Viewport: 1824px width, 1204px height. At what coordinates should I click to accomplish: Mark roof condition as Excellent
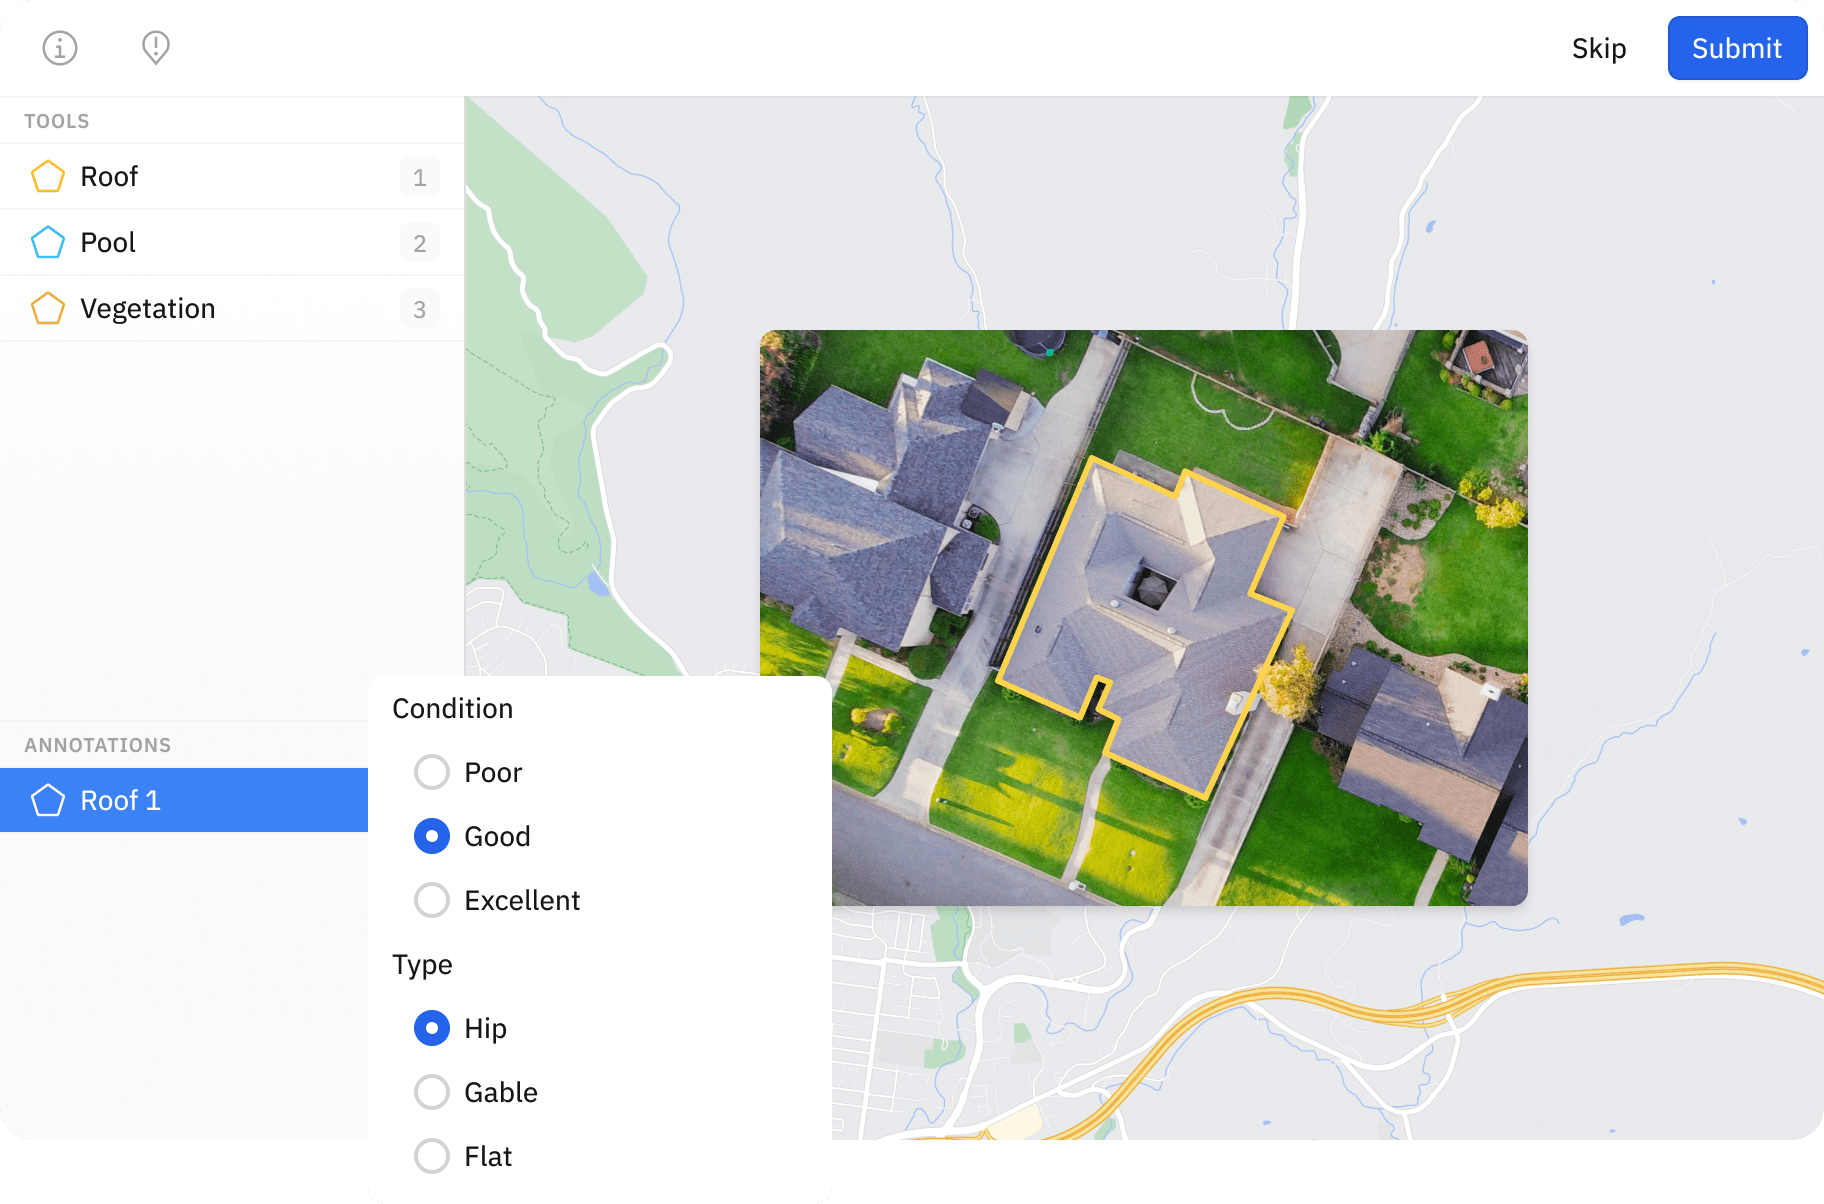[432, 900]
